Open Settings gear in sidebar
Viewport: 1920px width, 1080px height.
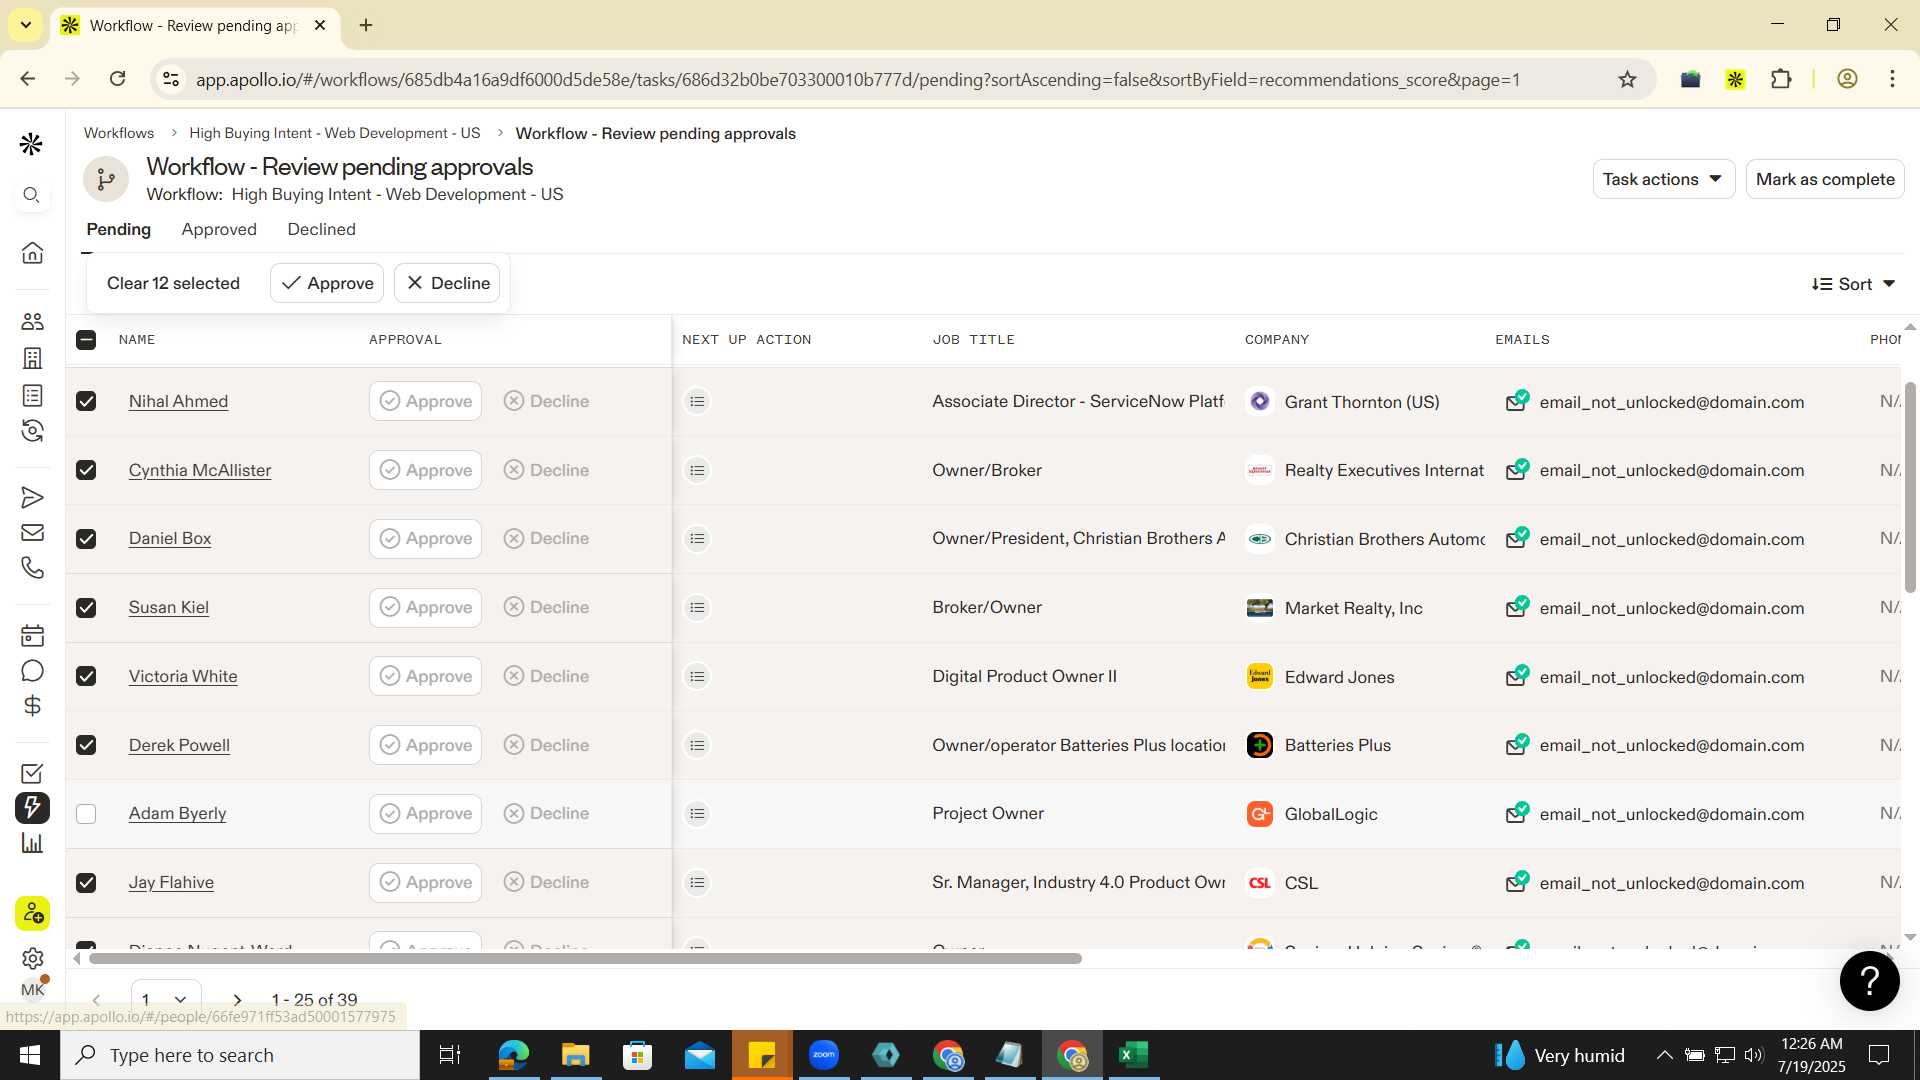tap(32, 958)
